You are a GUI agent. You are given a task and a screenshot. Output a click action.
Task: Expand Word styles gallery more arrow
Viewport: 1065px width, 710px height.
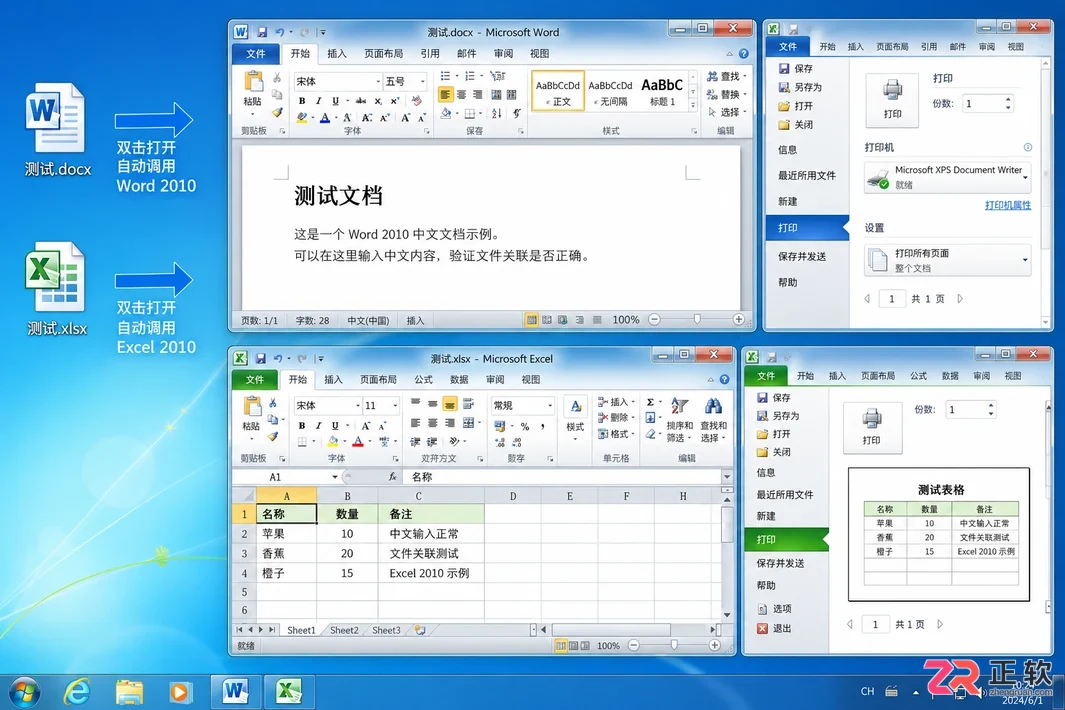693,105
